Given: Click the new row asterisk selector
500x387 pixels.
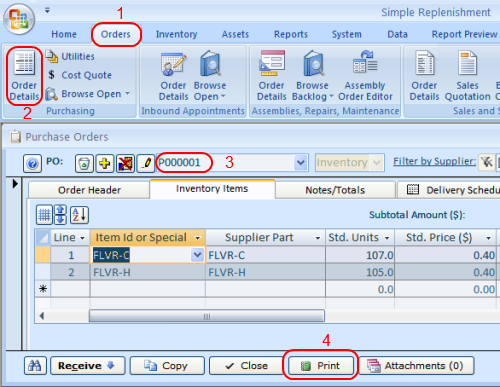Looking at the screenshot, I should pyautogui.click(x=43, y=289).
